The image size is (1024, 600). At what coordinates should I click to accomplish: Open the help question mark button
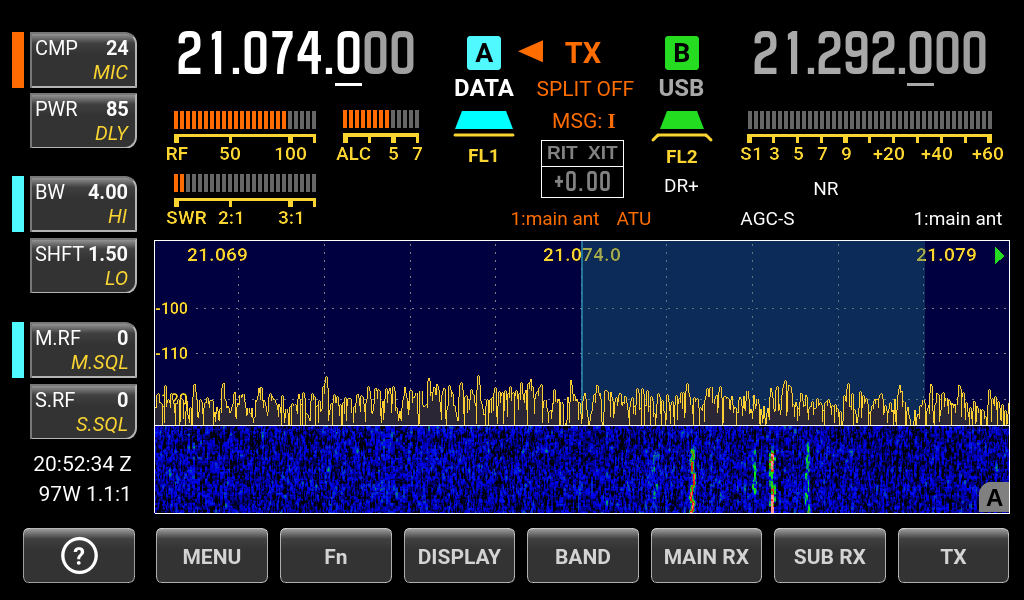[79, 556]
